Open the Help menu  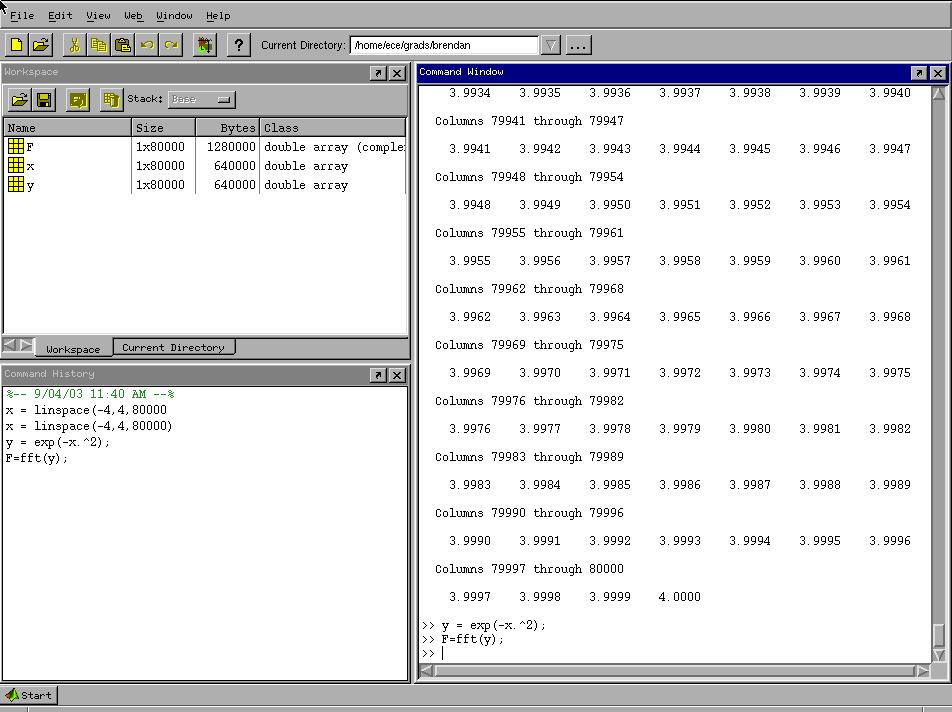click(218, 16)
